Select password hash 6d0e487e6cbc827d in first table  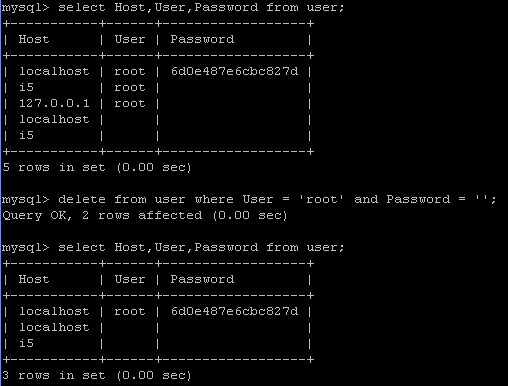[x=234, y=71]
